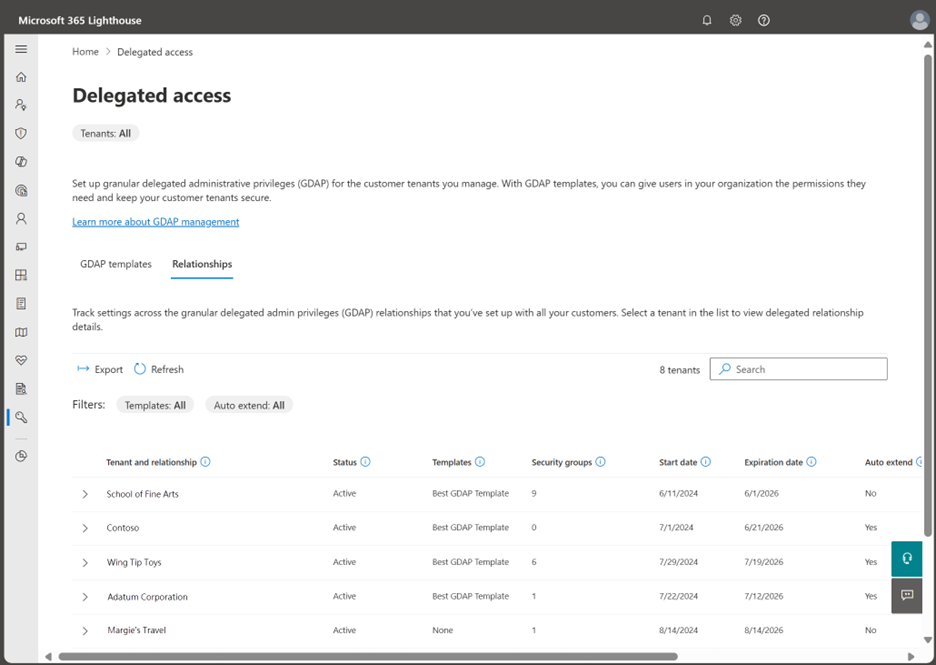Click the Refresh button

click(159, 370)
